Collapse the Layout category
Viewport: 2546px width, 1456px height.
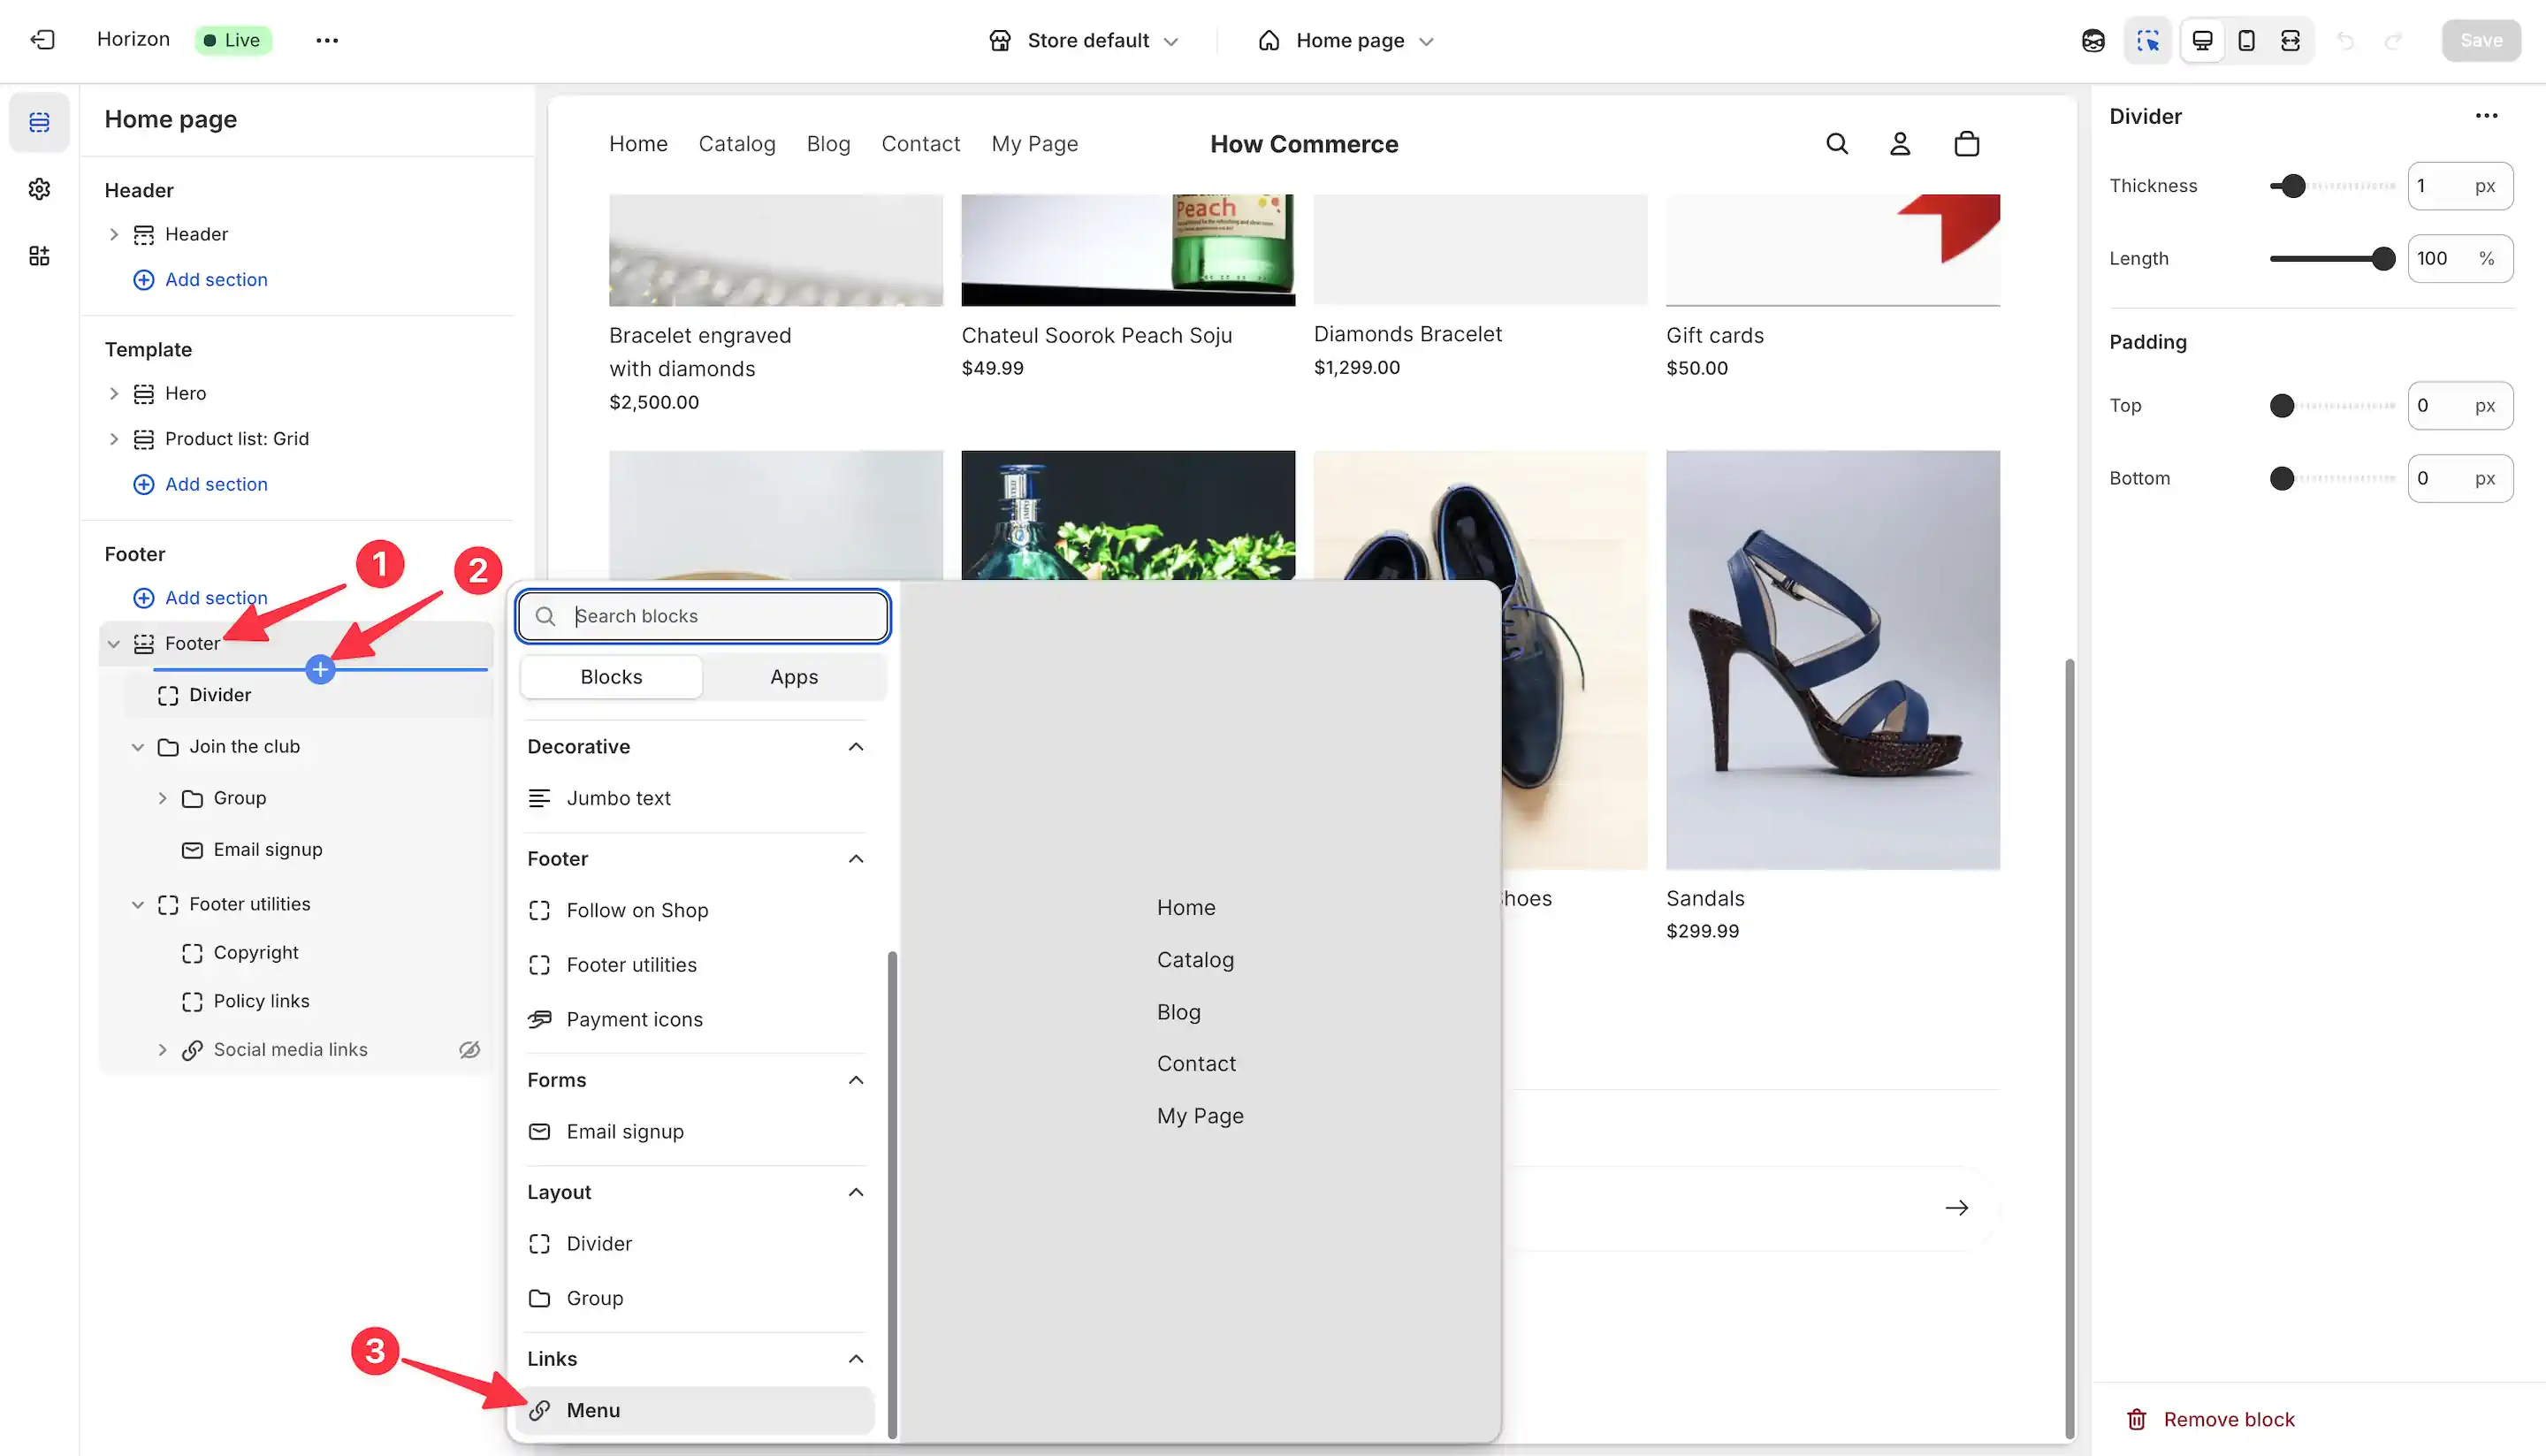856,1192
